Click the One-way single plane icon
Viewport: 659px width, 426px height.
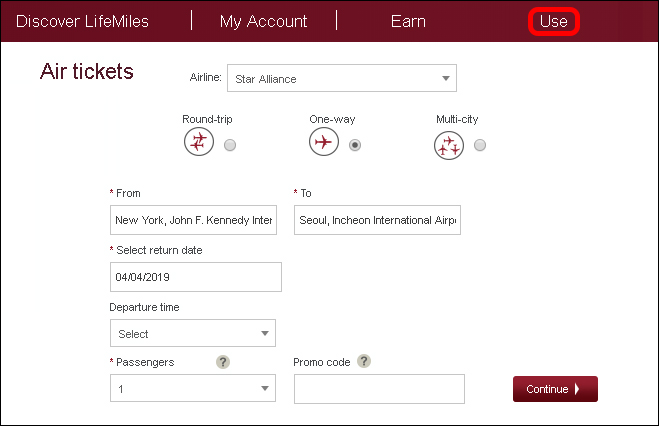pyautogui.click(x=324, y=142)
